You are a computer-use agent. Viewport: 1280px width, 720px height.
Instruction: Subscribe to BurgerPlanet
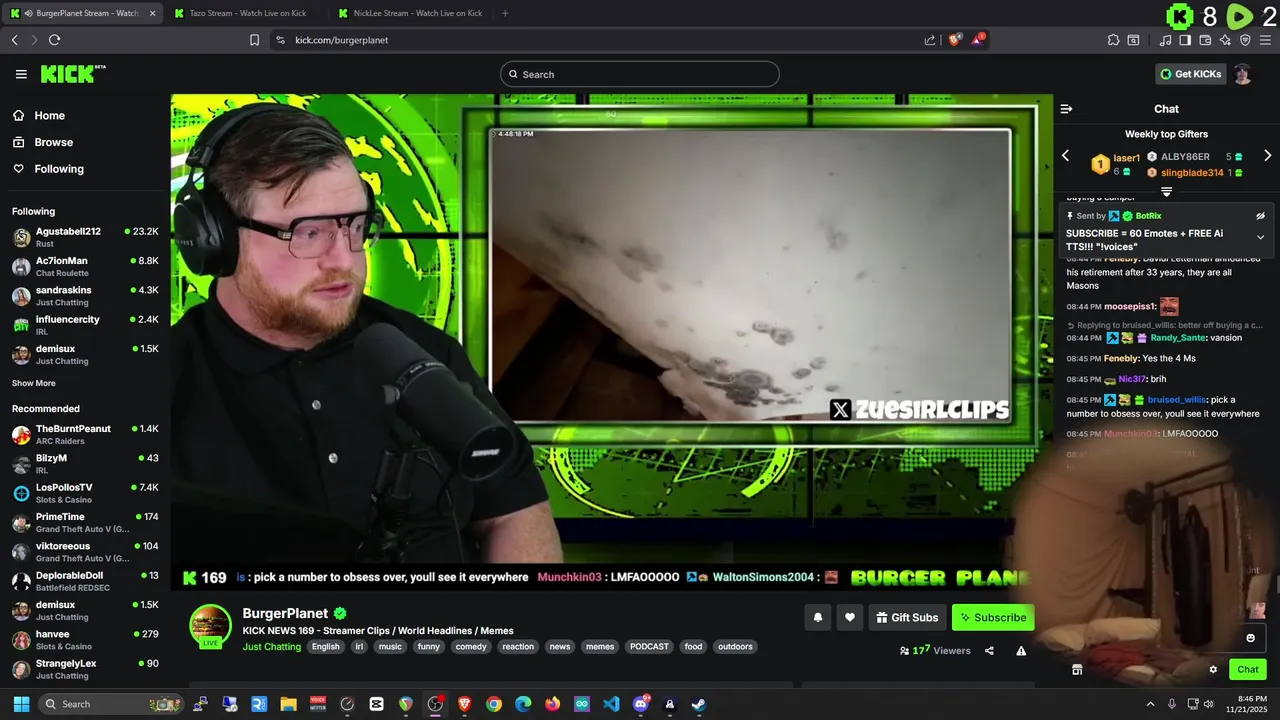pos(993,618)
